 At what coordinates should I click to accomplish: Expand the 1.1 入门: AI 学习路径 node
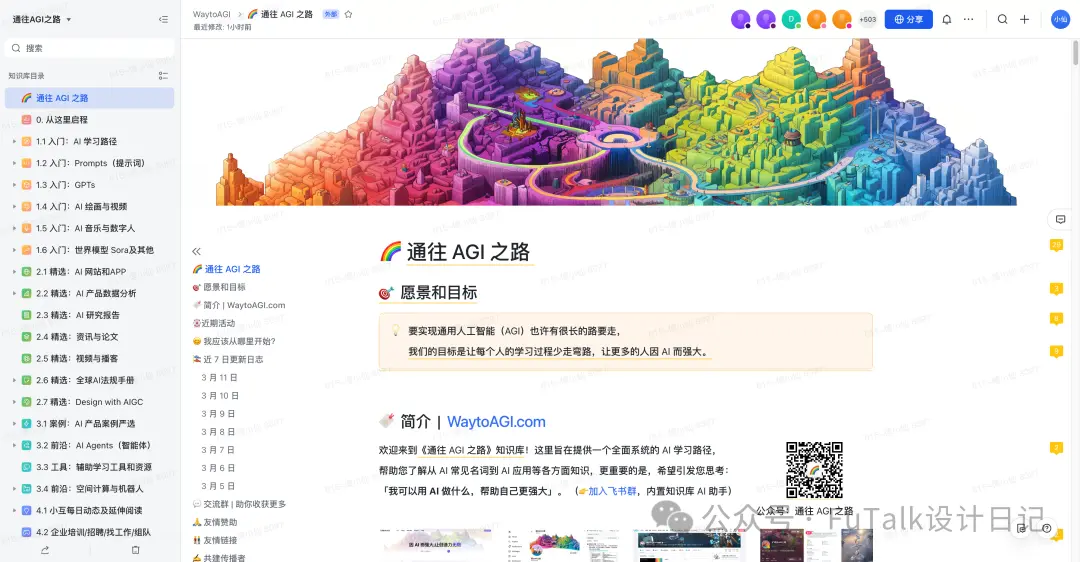coord(14,141)
